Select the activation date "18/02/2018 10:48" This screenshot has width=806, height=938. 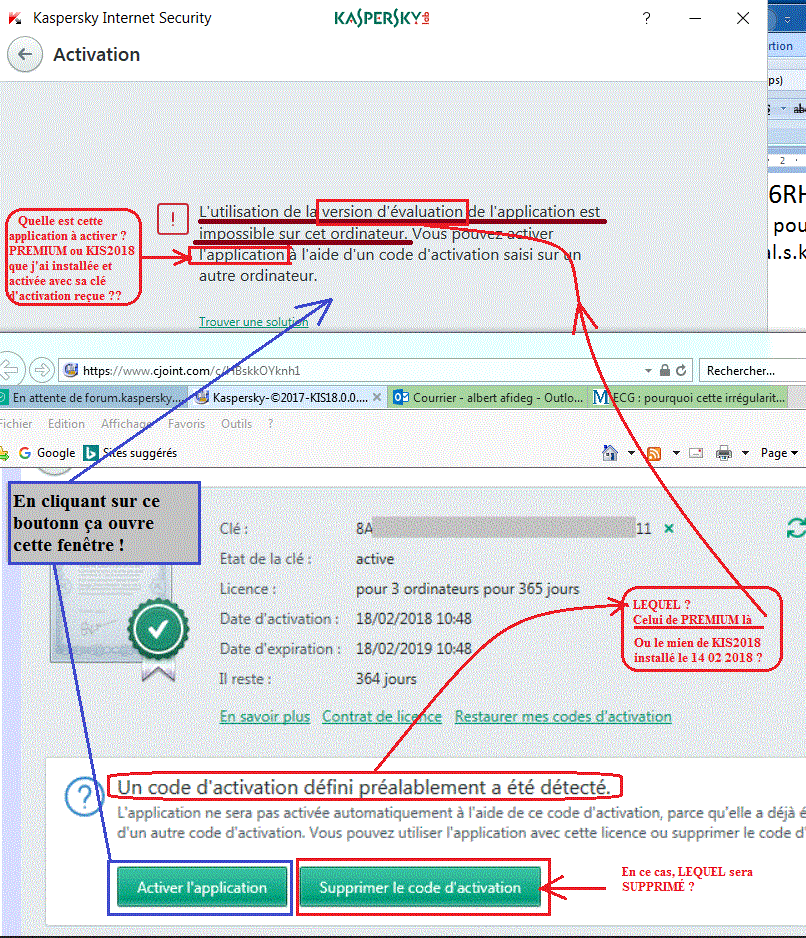point(413,619)
